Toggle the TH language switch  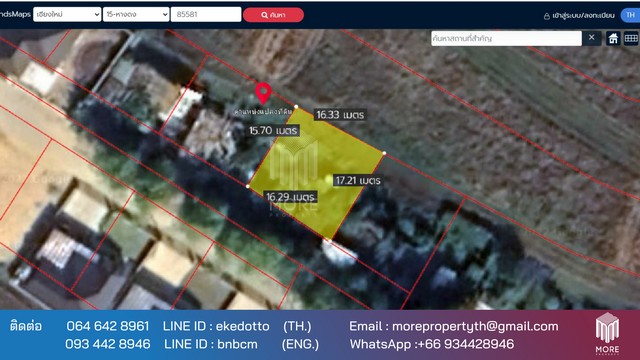tap(630, 15)
